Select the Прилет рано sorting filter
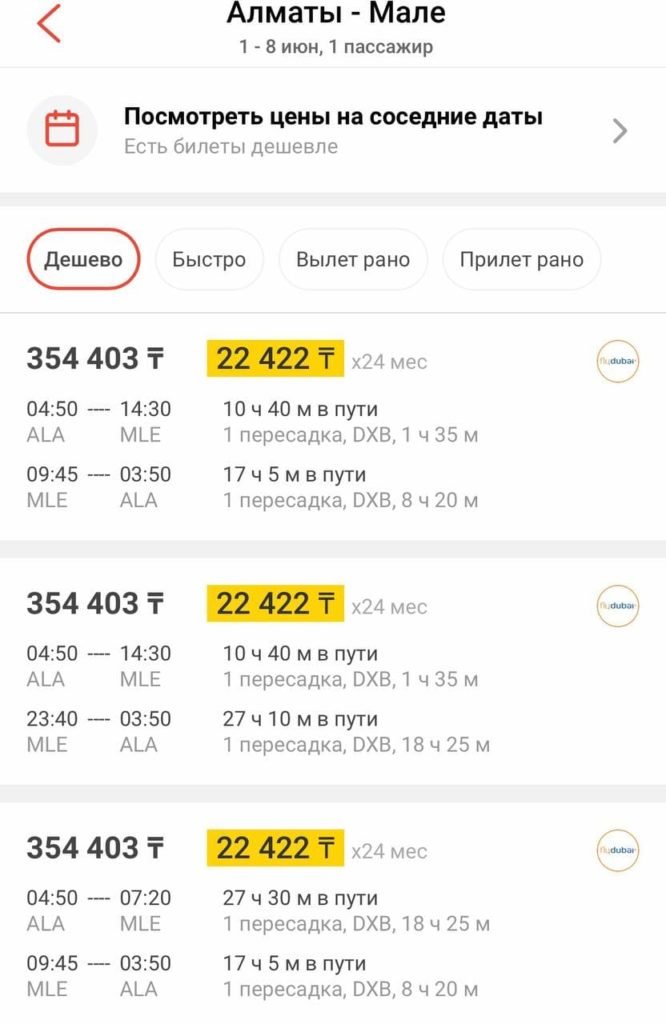Viewport: 666px width, 1024px height. [521, 259]
